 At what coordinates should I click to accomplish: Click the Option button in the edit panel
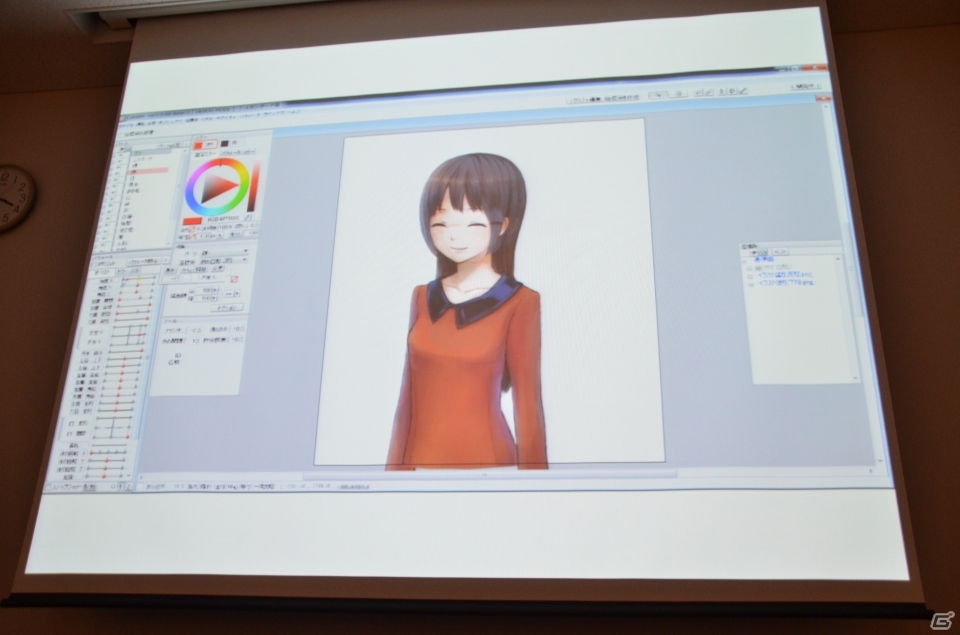tap(226, 307)
